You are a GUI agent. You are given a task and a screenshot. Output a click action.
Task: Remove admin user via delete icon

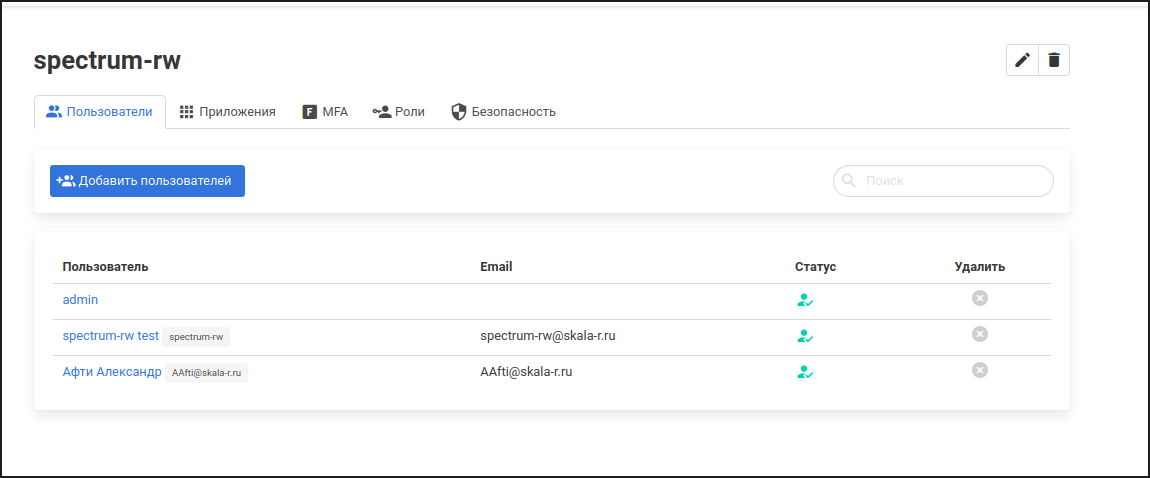[980, 298]
